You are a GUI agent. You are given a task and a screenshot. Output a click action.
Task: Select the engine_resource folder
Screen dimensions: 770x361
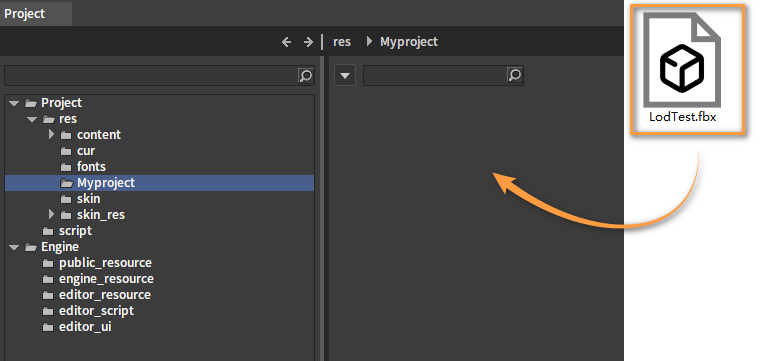(106, 279)
